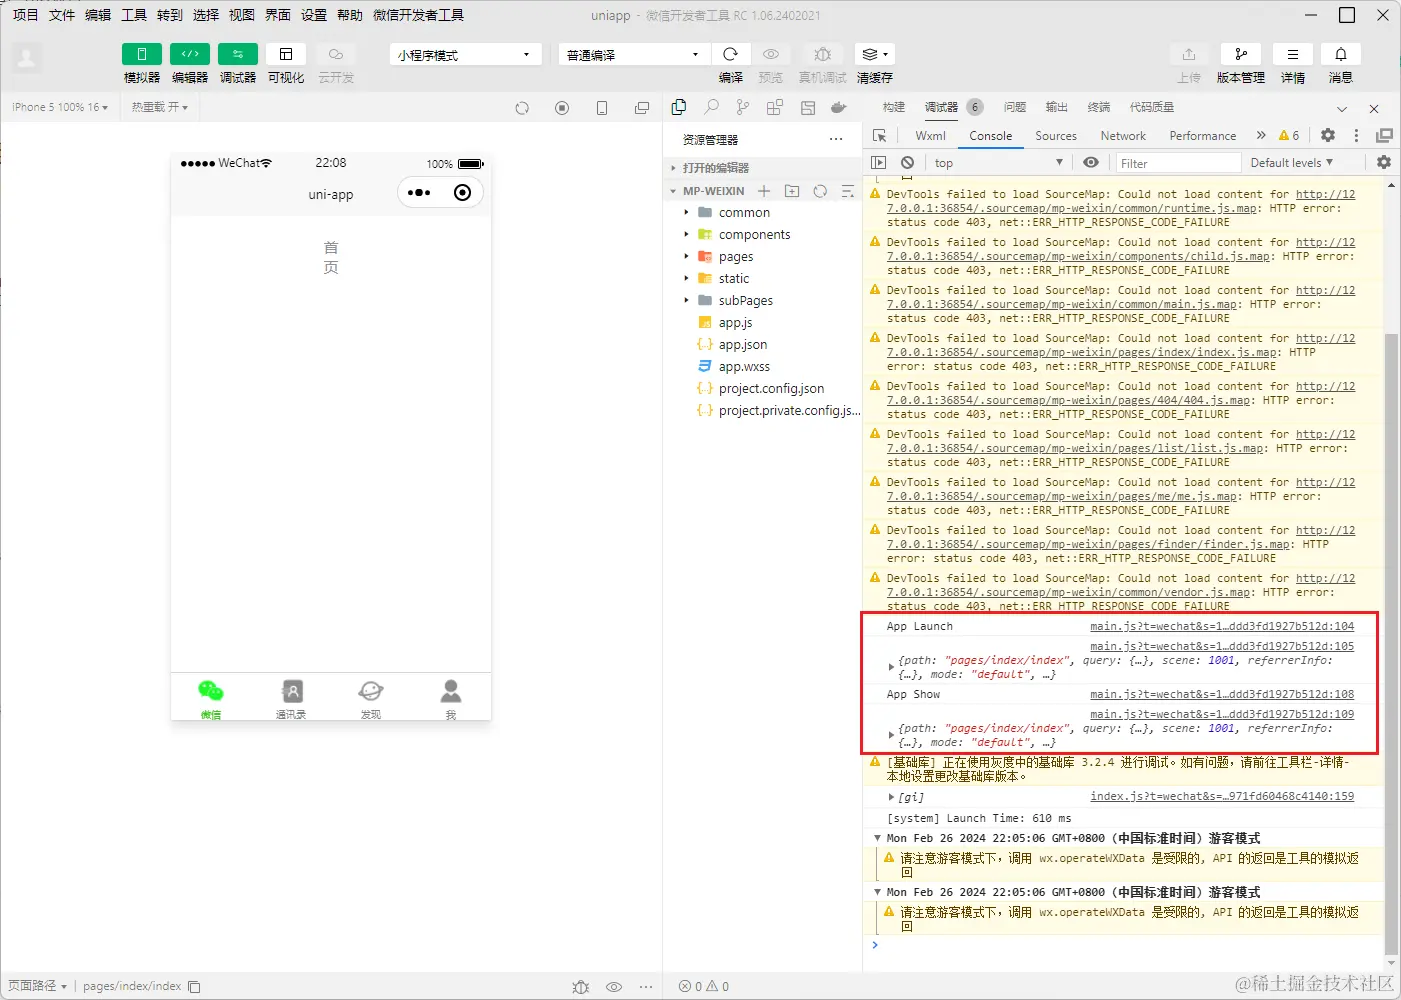Open the 真机调试 real-device debug tool
Image resolution: width=1401 pixels, height=1000 pixels.
pyautogui.click(x=822, y=54)
